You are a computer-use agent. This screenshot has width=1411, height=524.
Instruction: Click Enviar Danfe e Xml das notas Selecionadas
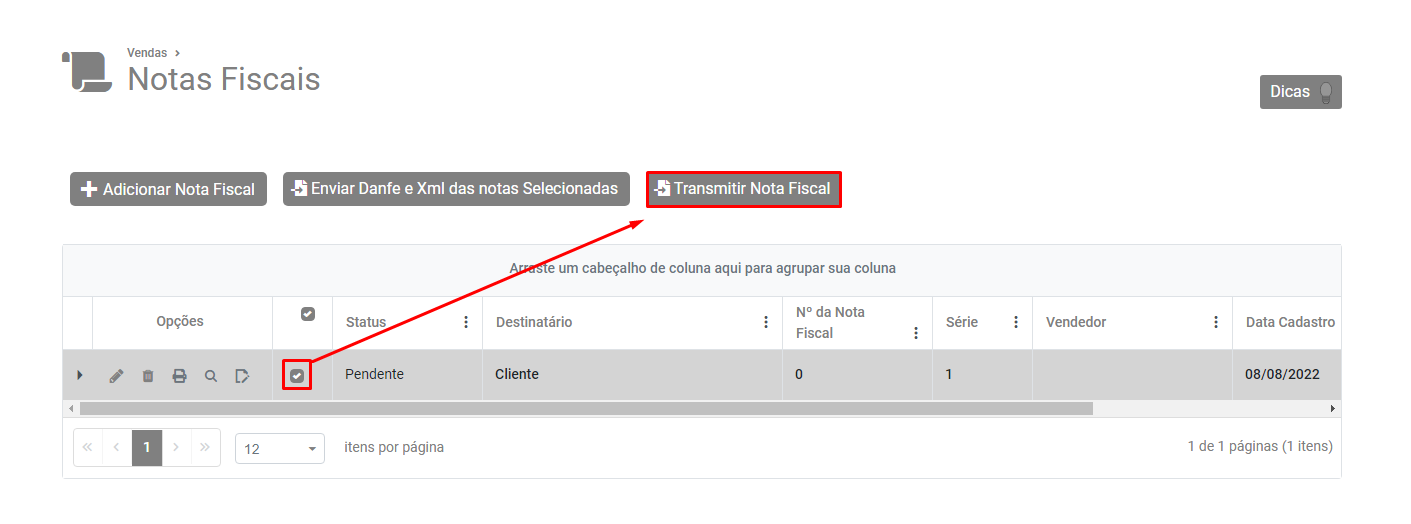pos(456,189)
